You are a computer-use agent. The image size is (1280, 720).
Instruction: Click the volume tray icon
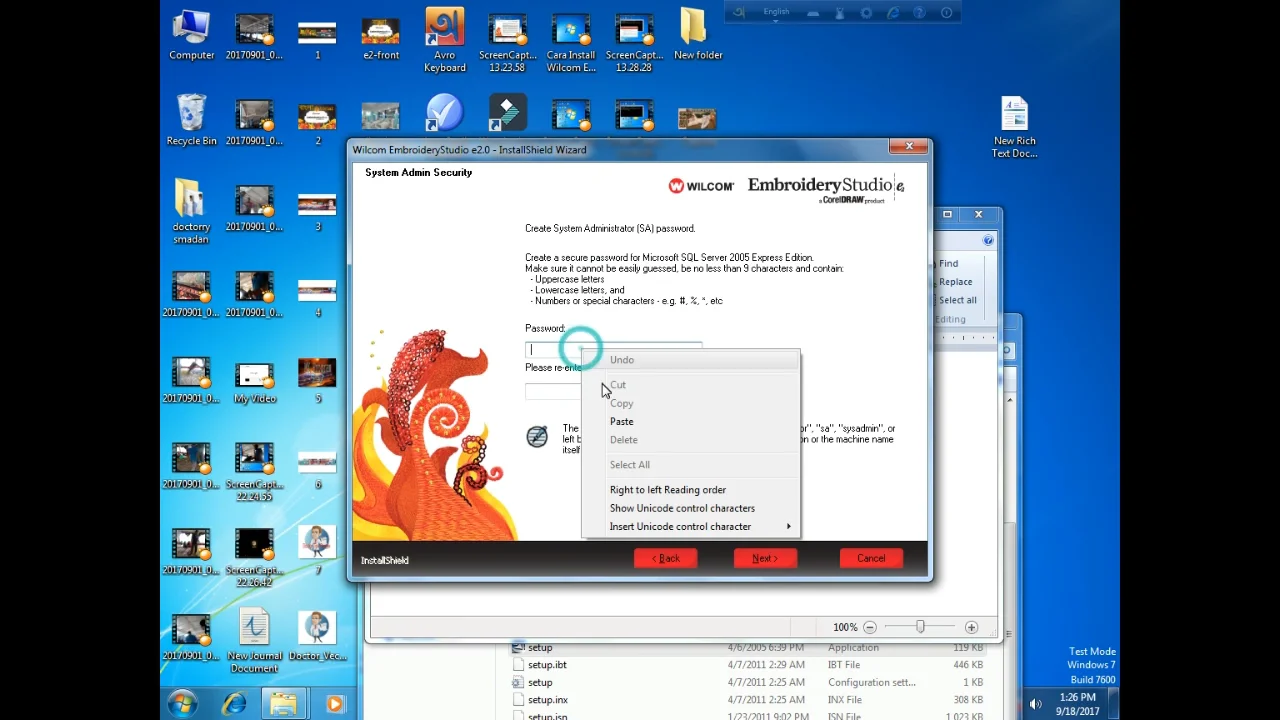[x=1035, y=704]
